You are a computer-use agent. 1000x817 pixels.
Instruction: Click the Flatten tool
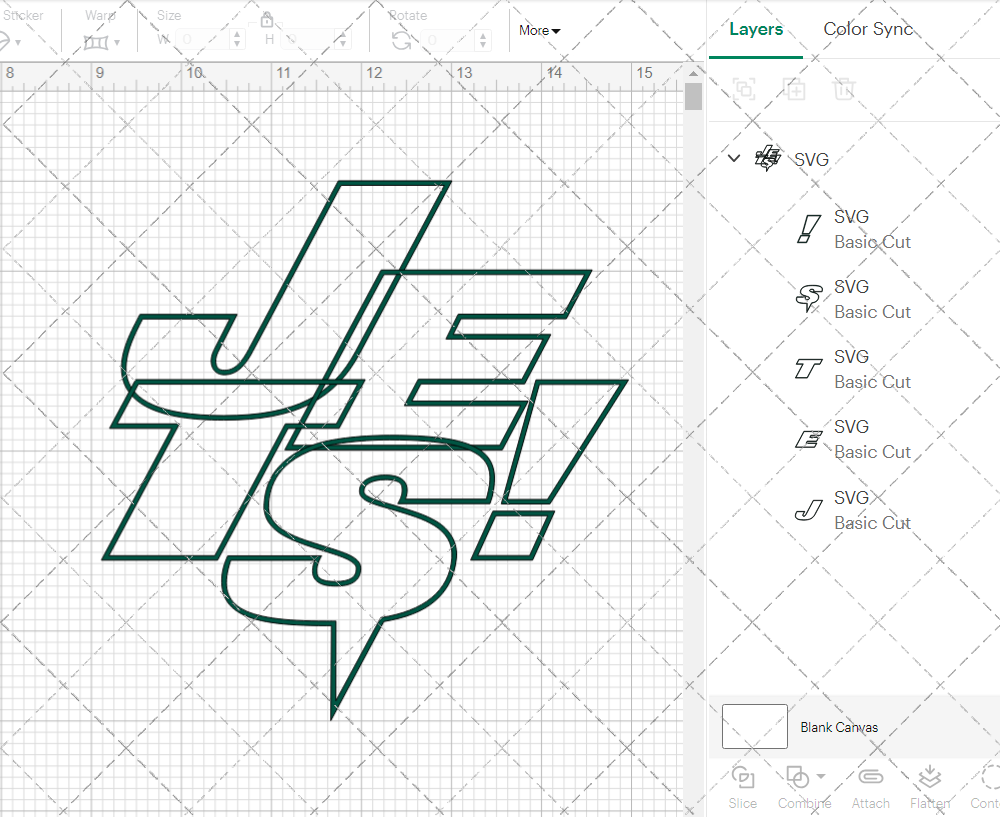click(930, 788)
